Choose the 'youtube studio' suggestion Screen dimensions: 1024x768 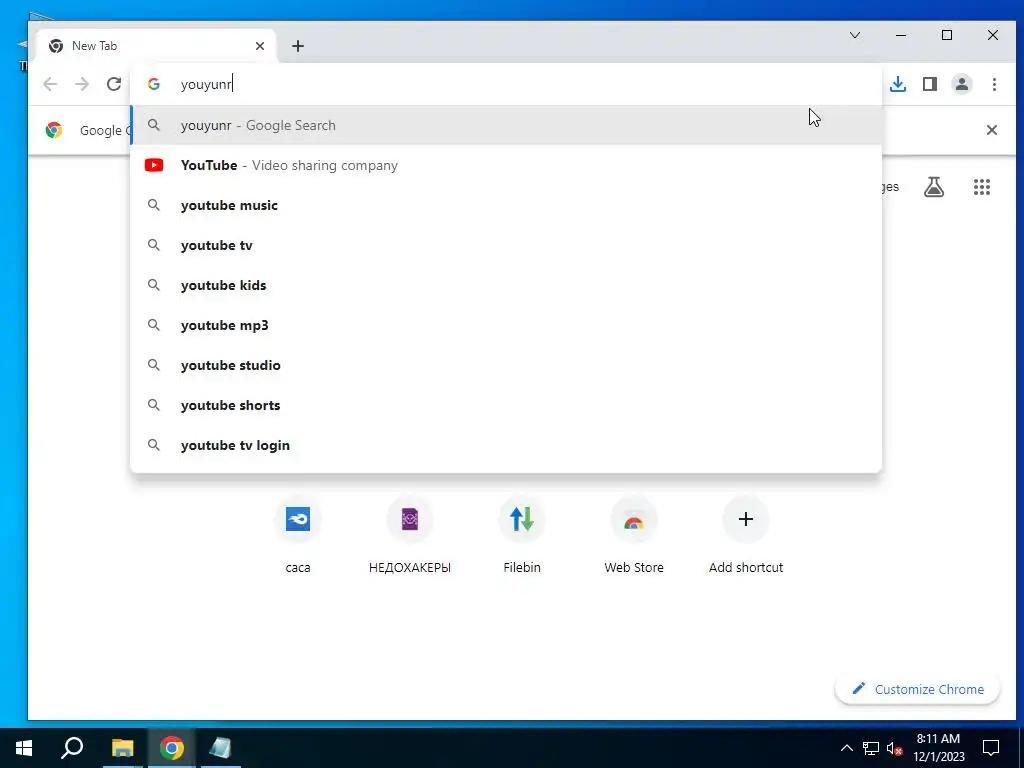click(x=506, y=365)
